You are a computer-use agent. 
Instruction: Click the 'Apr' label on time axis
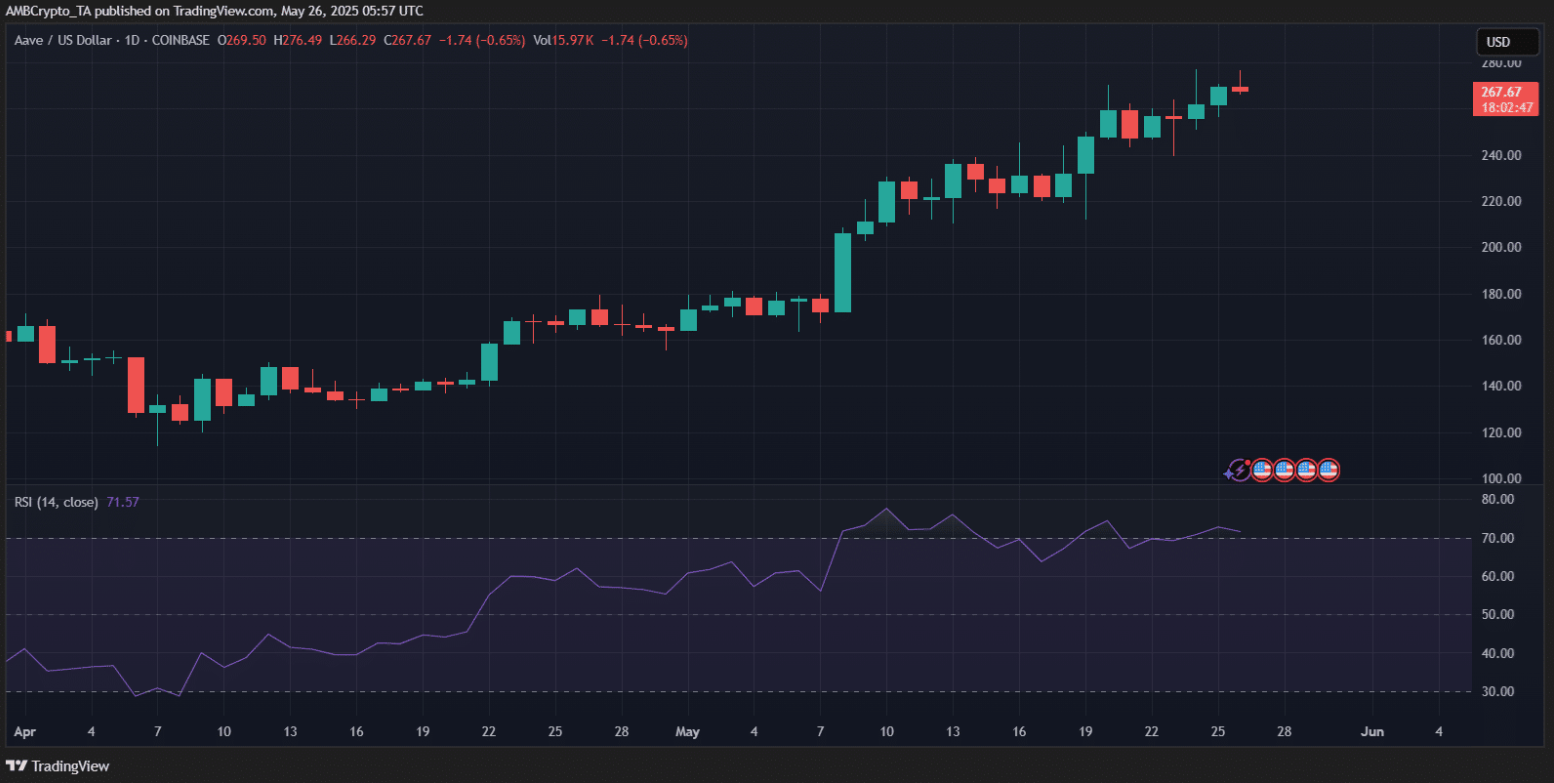tap(26, 731)
